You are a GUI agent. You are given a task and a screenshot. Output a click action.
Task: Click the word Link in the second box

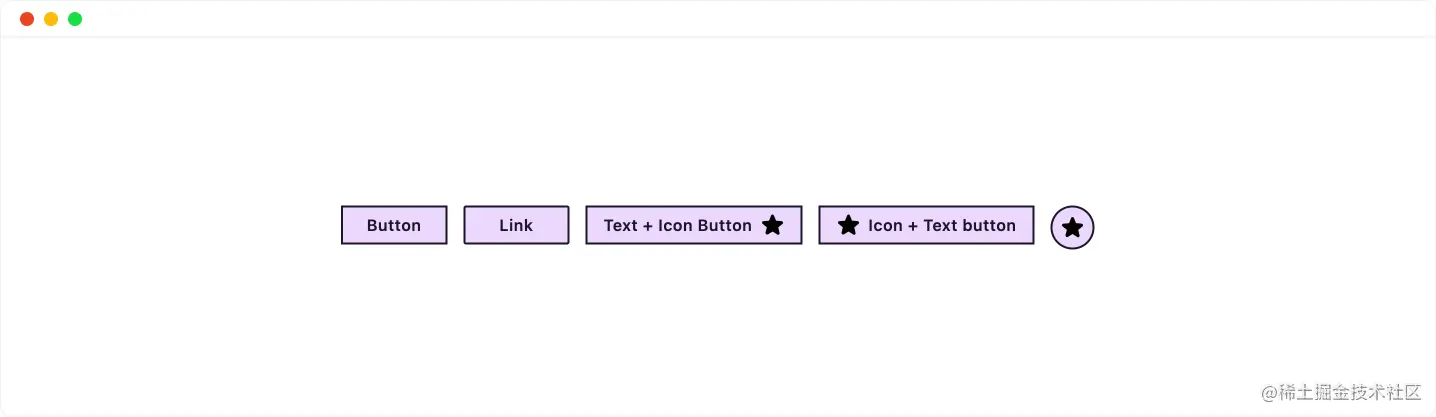516,225
